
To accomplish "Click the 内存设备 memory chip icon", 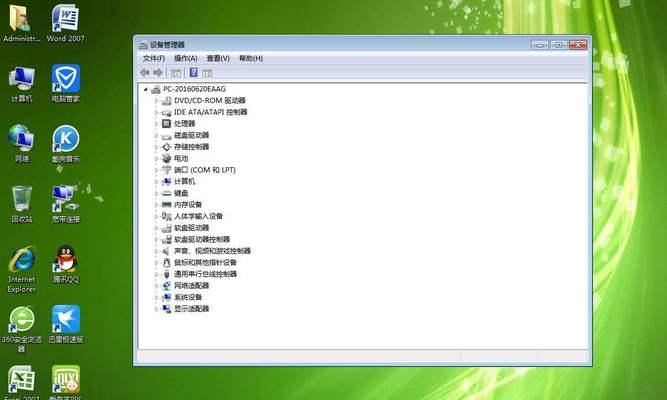I will pyautogui.click(x=166, y=205).
